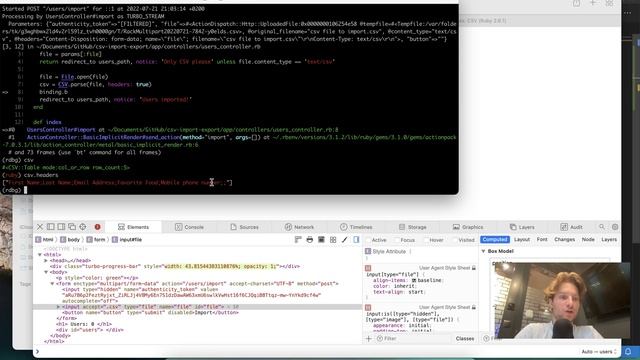Expand the <head> tree node

pyautogui.click(x=46, y=260)
